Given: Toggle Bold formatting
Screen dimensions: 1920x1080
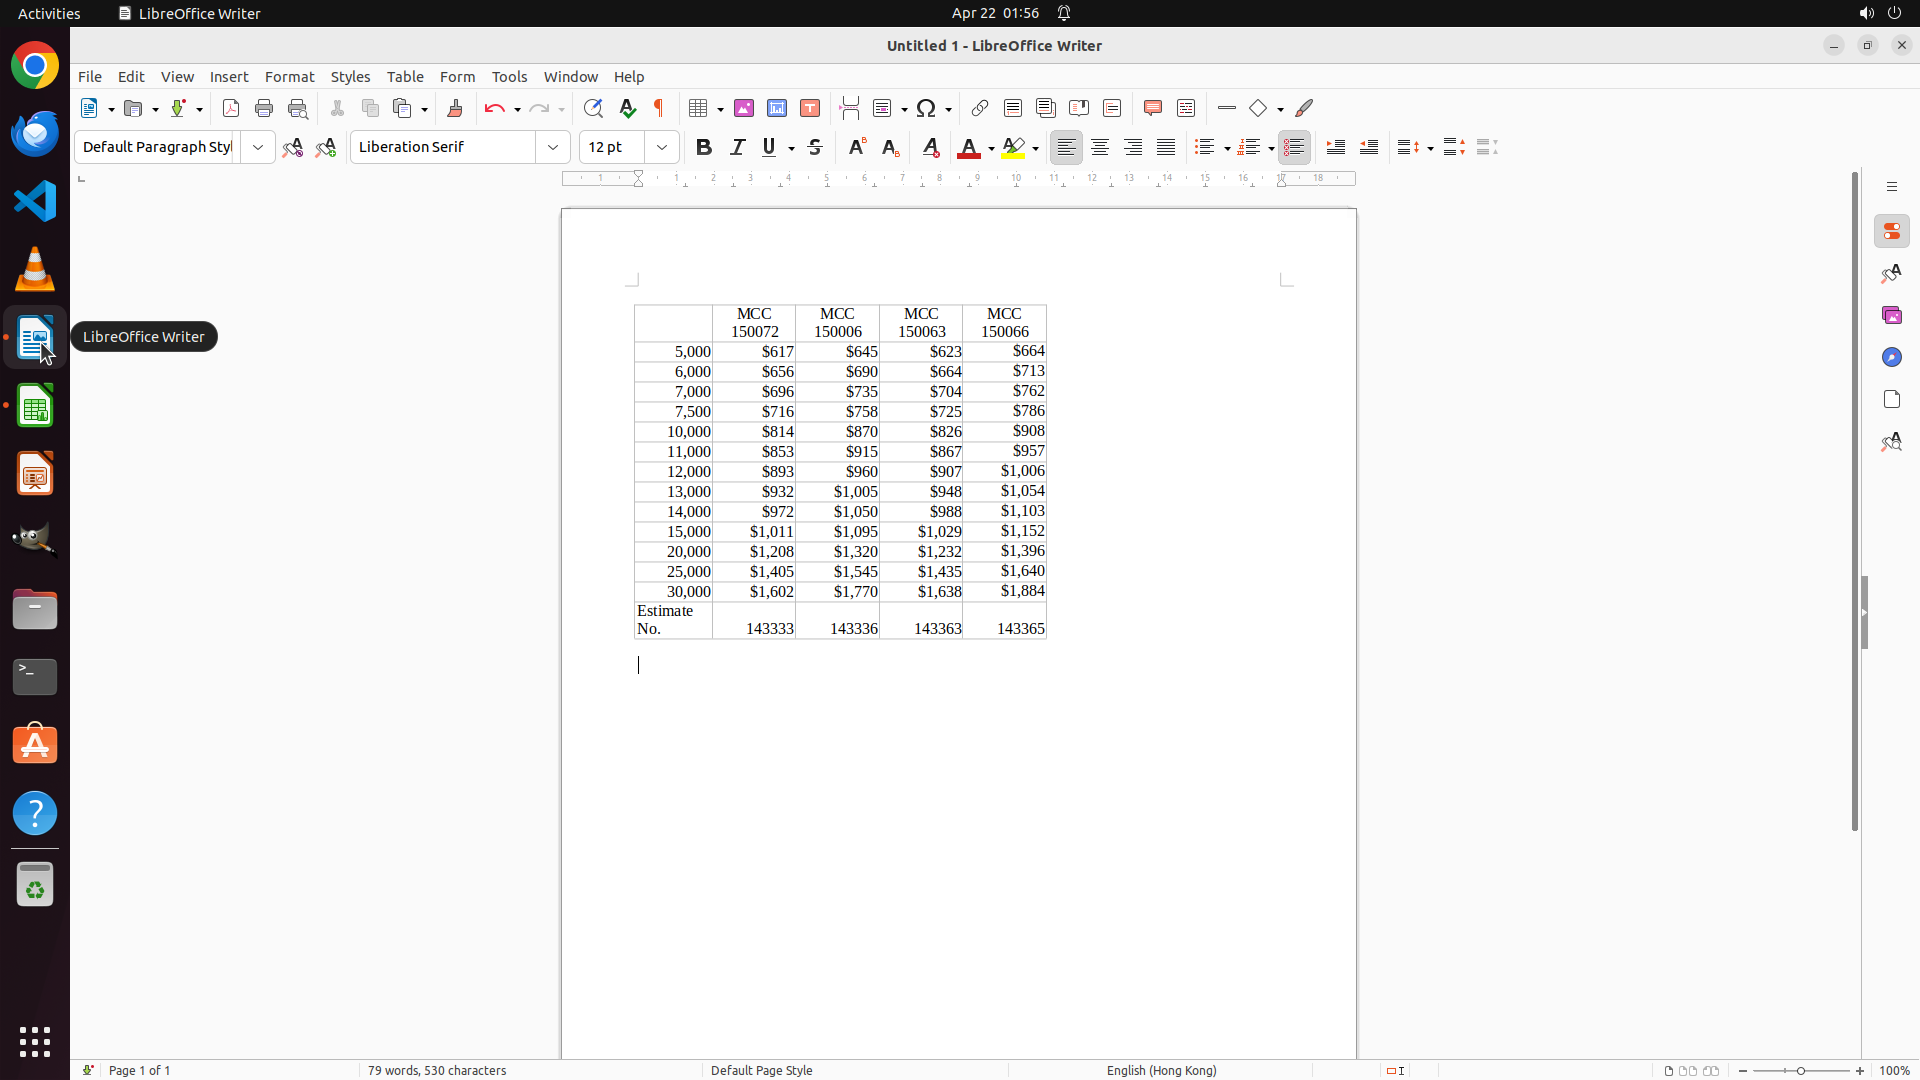Looking at the screenshot, I should (x=704, y=147).
